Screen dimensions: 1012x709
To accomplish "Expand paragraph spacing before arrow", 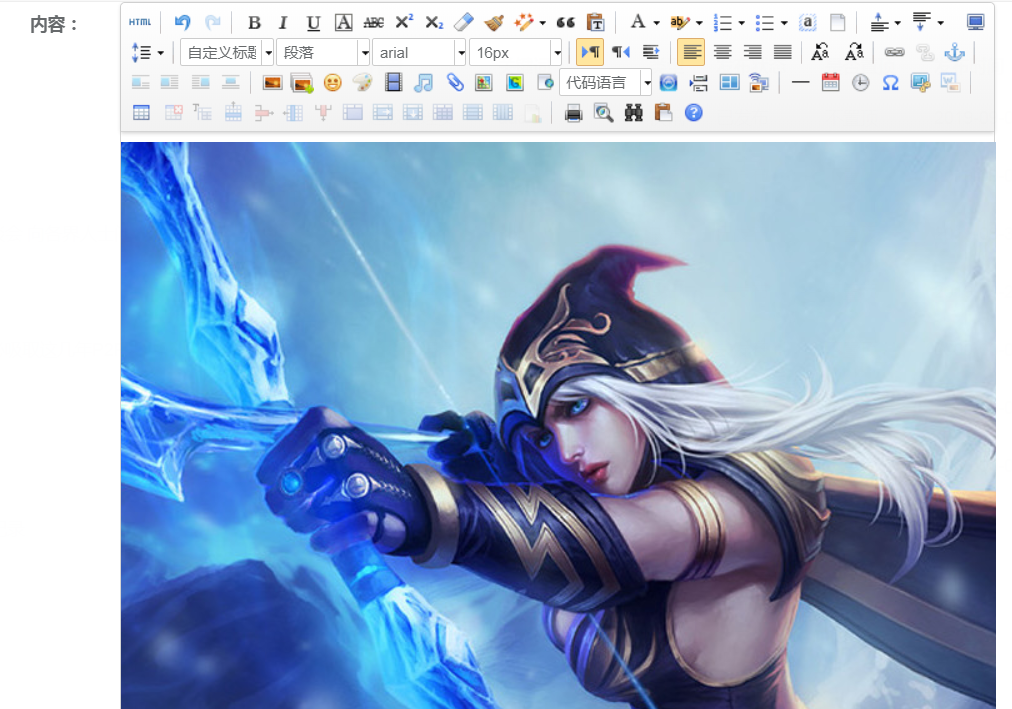I will 898,23.
